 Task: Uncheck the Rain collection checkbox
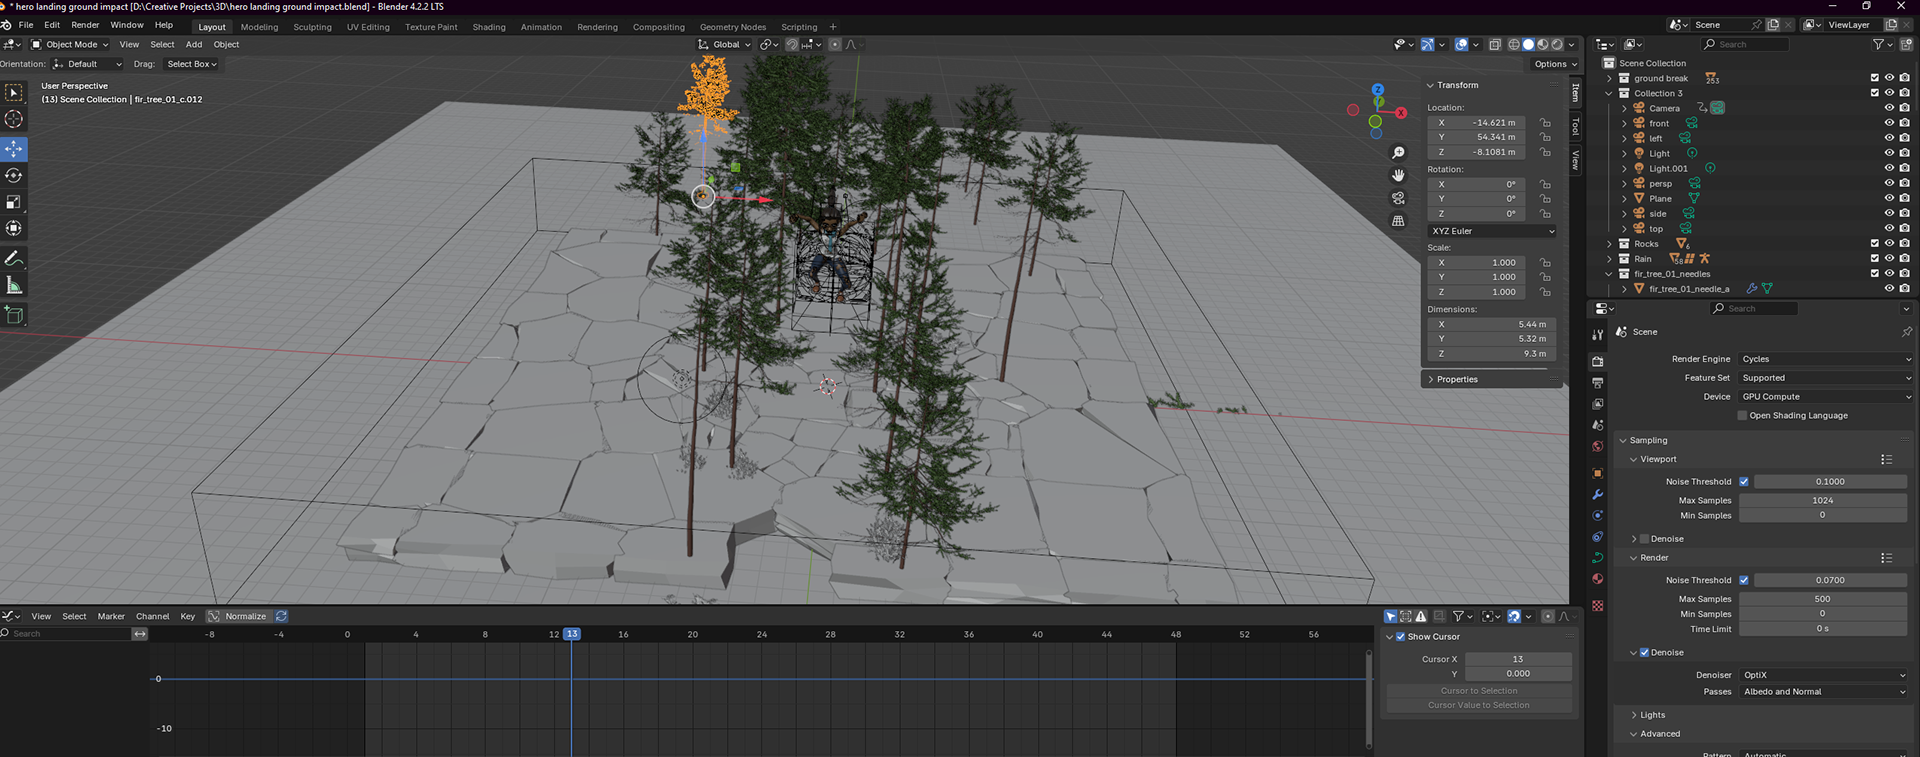click(1874, 258)
